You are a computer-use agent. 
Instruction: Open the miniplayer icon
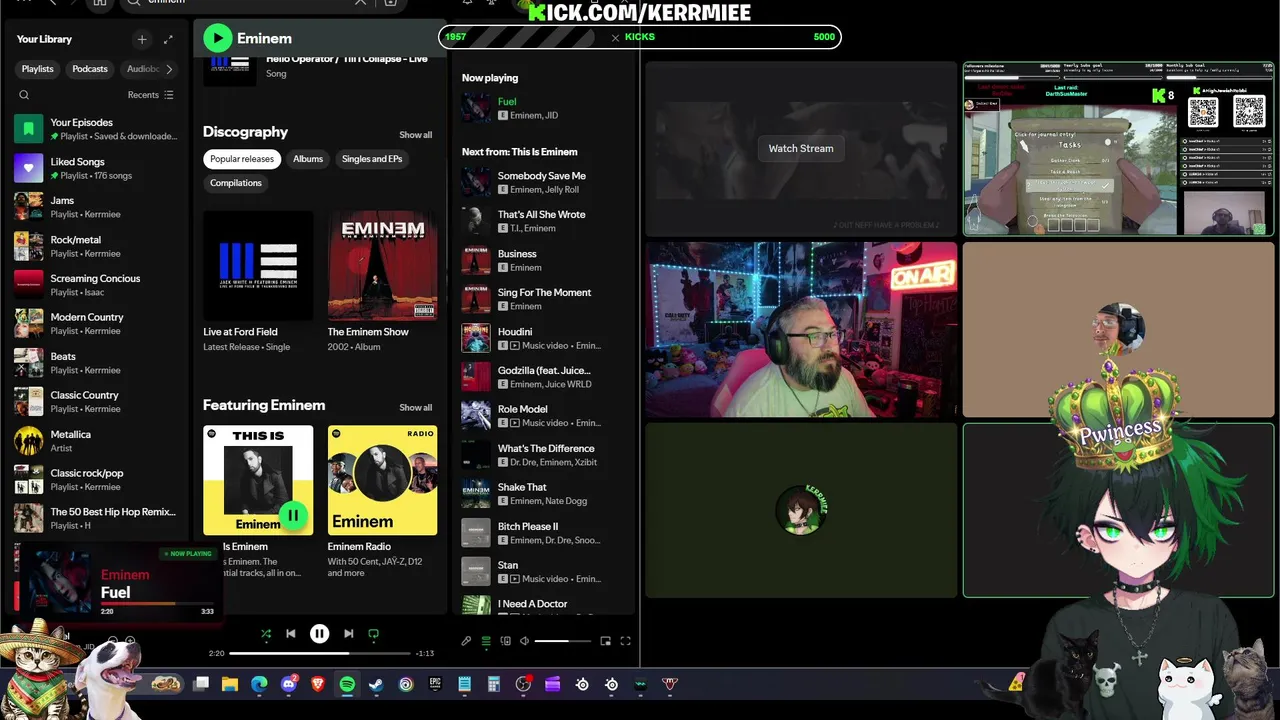[606, 641]
